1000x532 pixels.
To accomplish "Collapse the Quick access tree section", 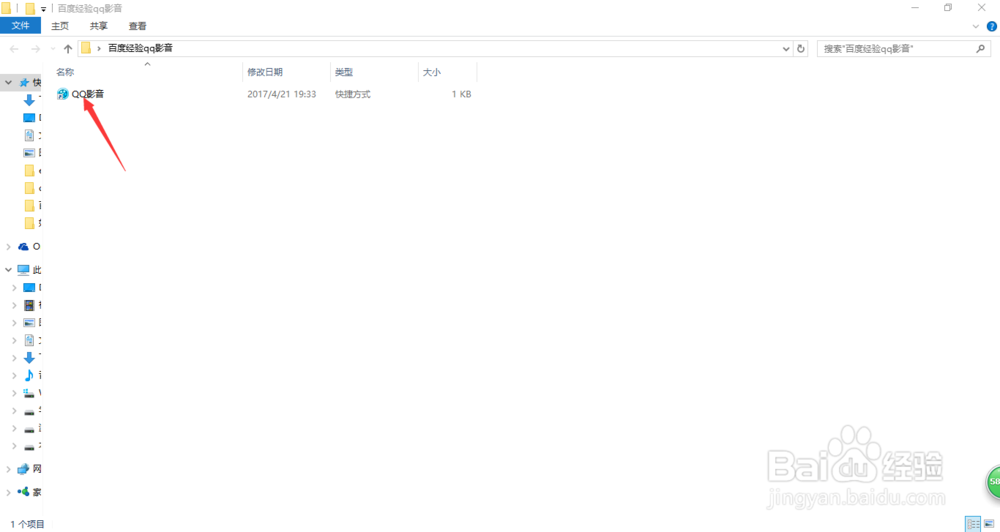I will pyautogui.click(x=8, y=82).
